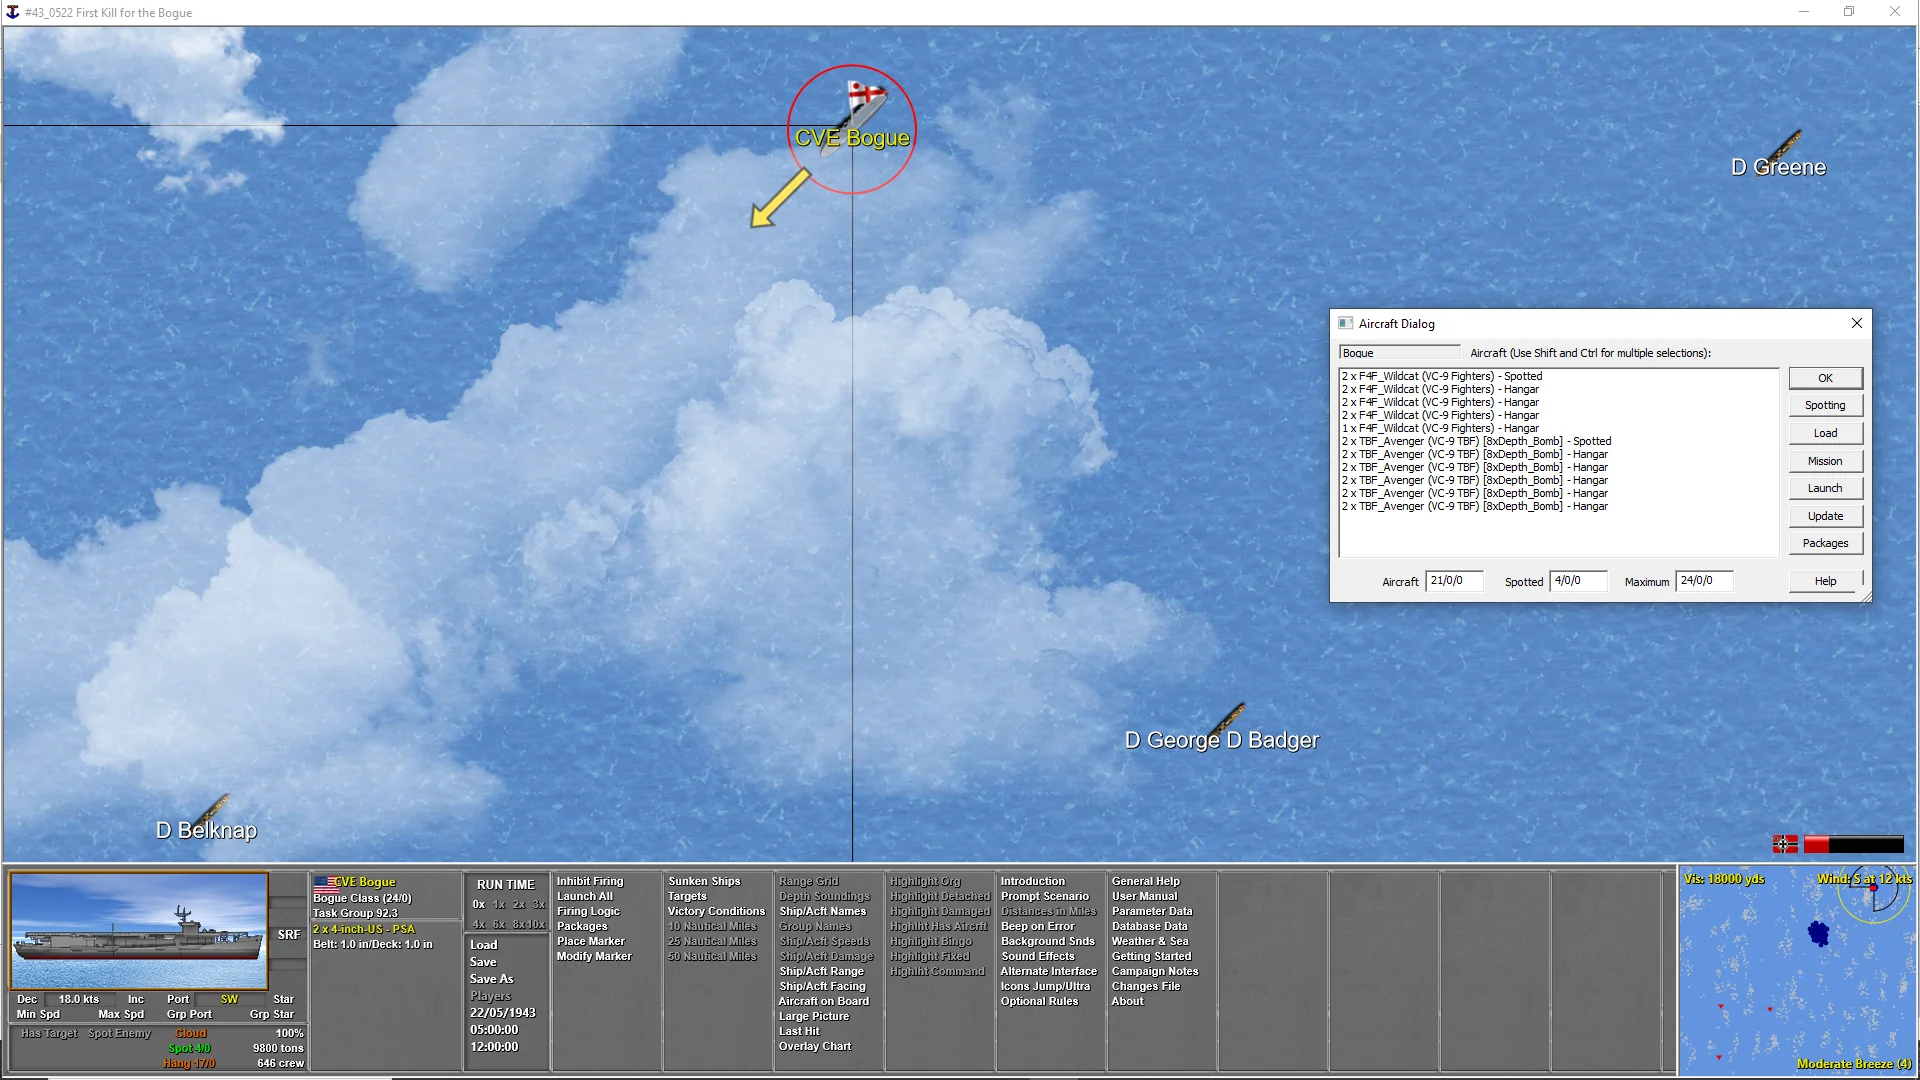Image resolution: width=1920 pixels, height=1080 pixels.
Task: Click the Bogue ship profile picture
Action: click(139, 931)
